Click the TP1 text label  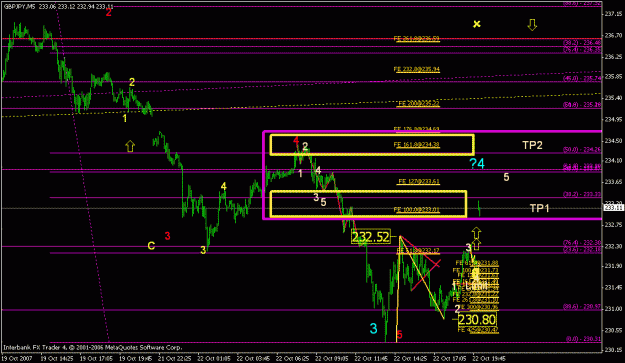pos(539,208)
